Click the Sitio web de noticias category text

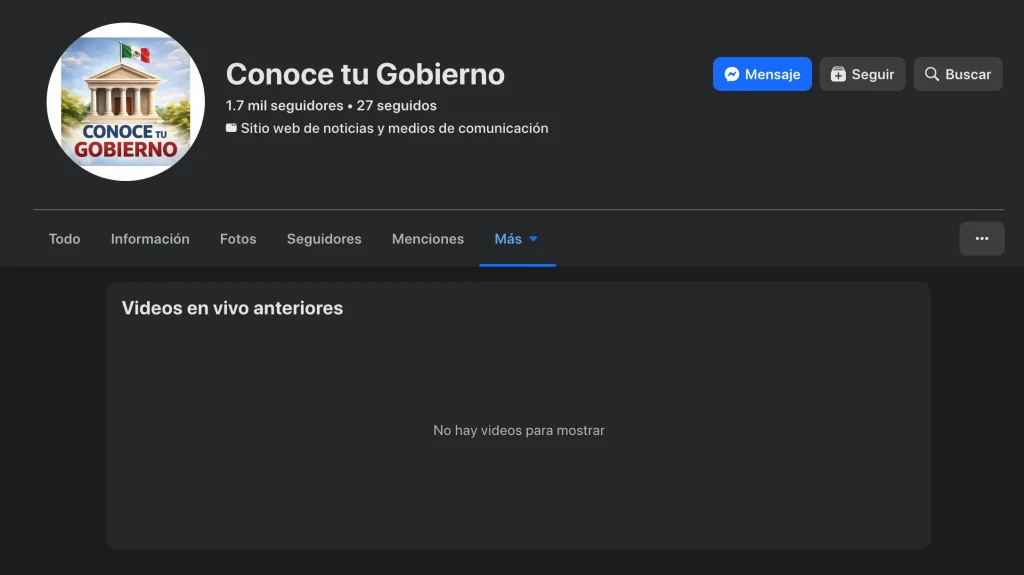click(x=394, y=128)
